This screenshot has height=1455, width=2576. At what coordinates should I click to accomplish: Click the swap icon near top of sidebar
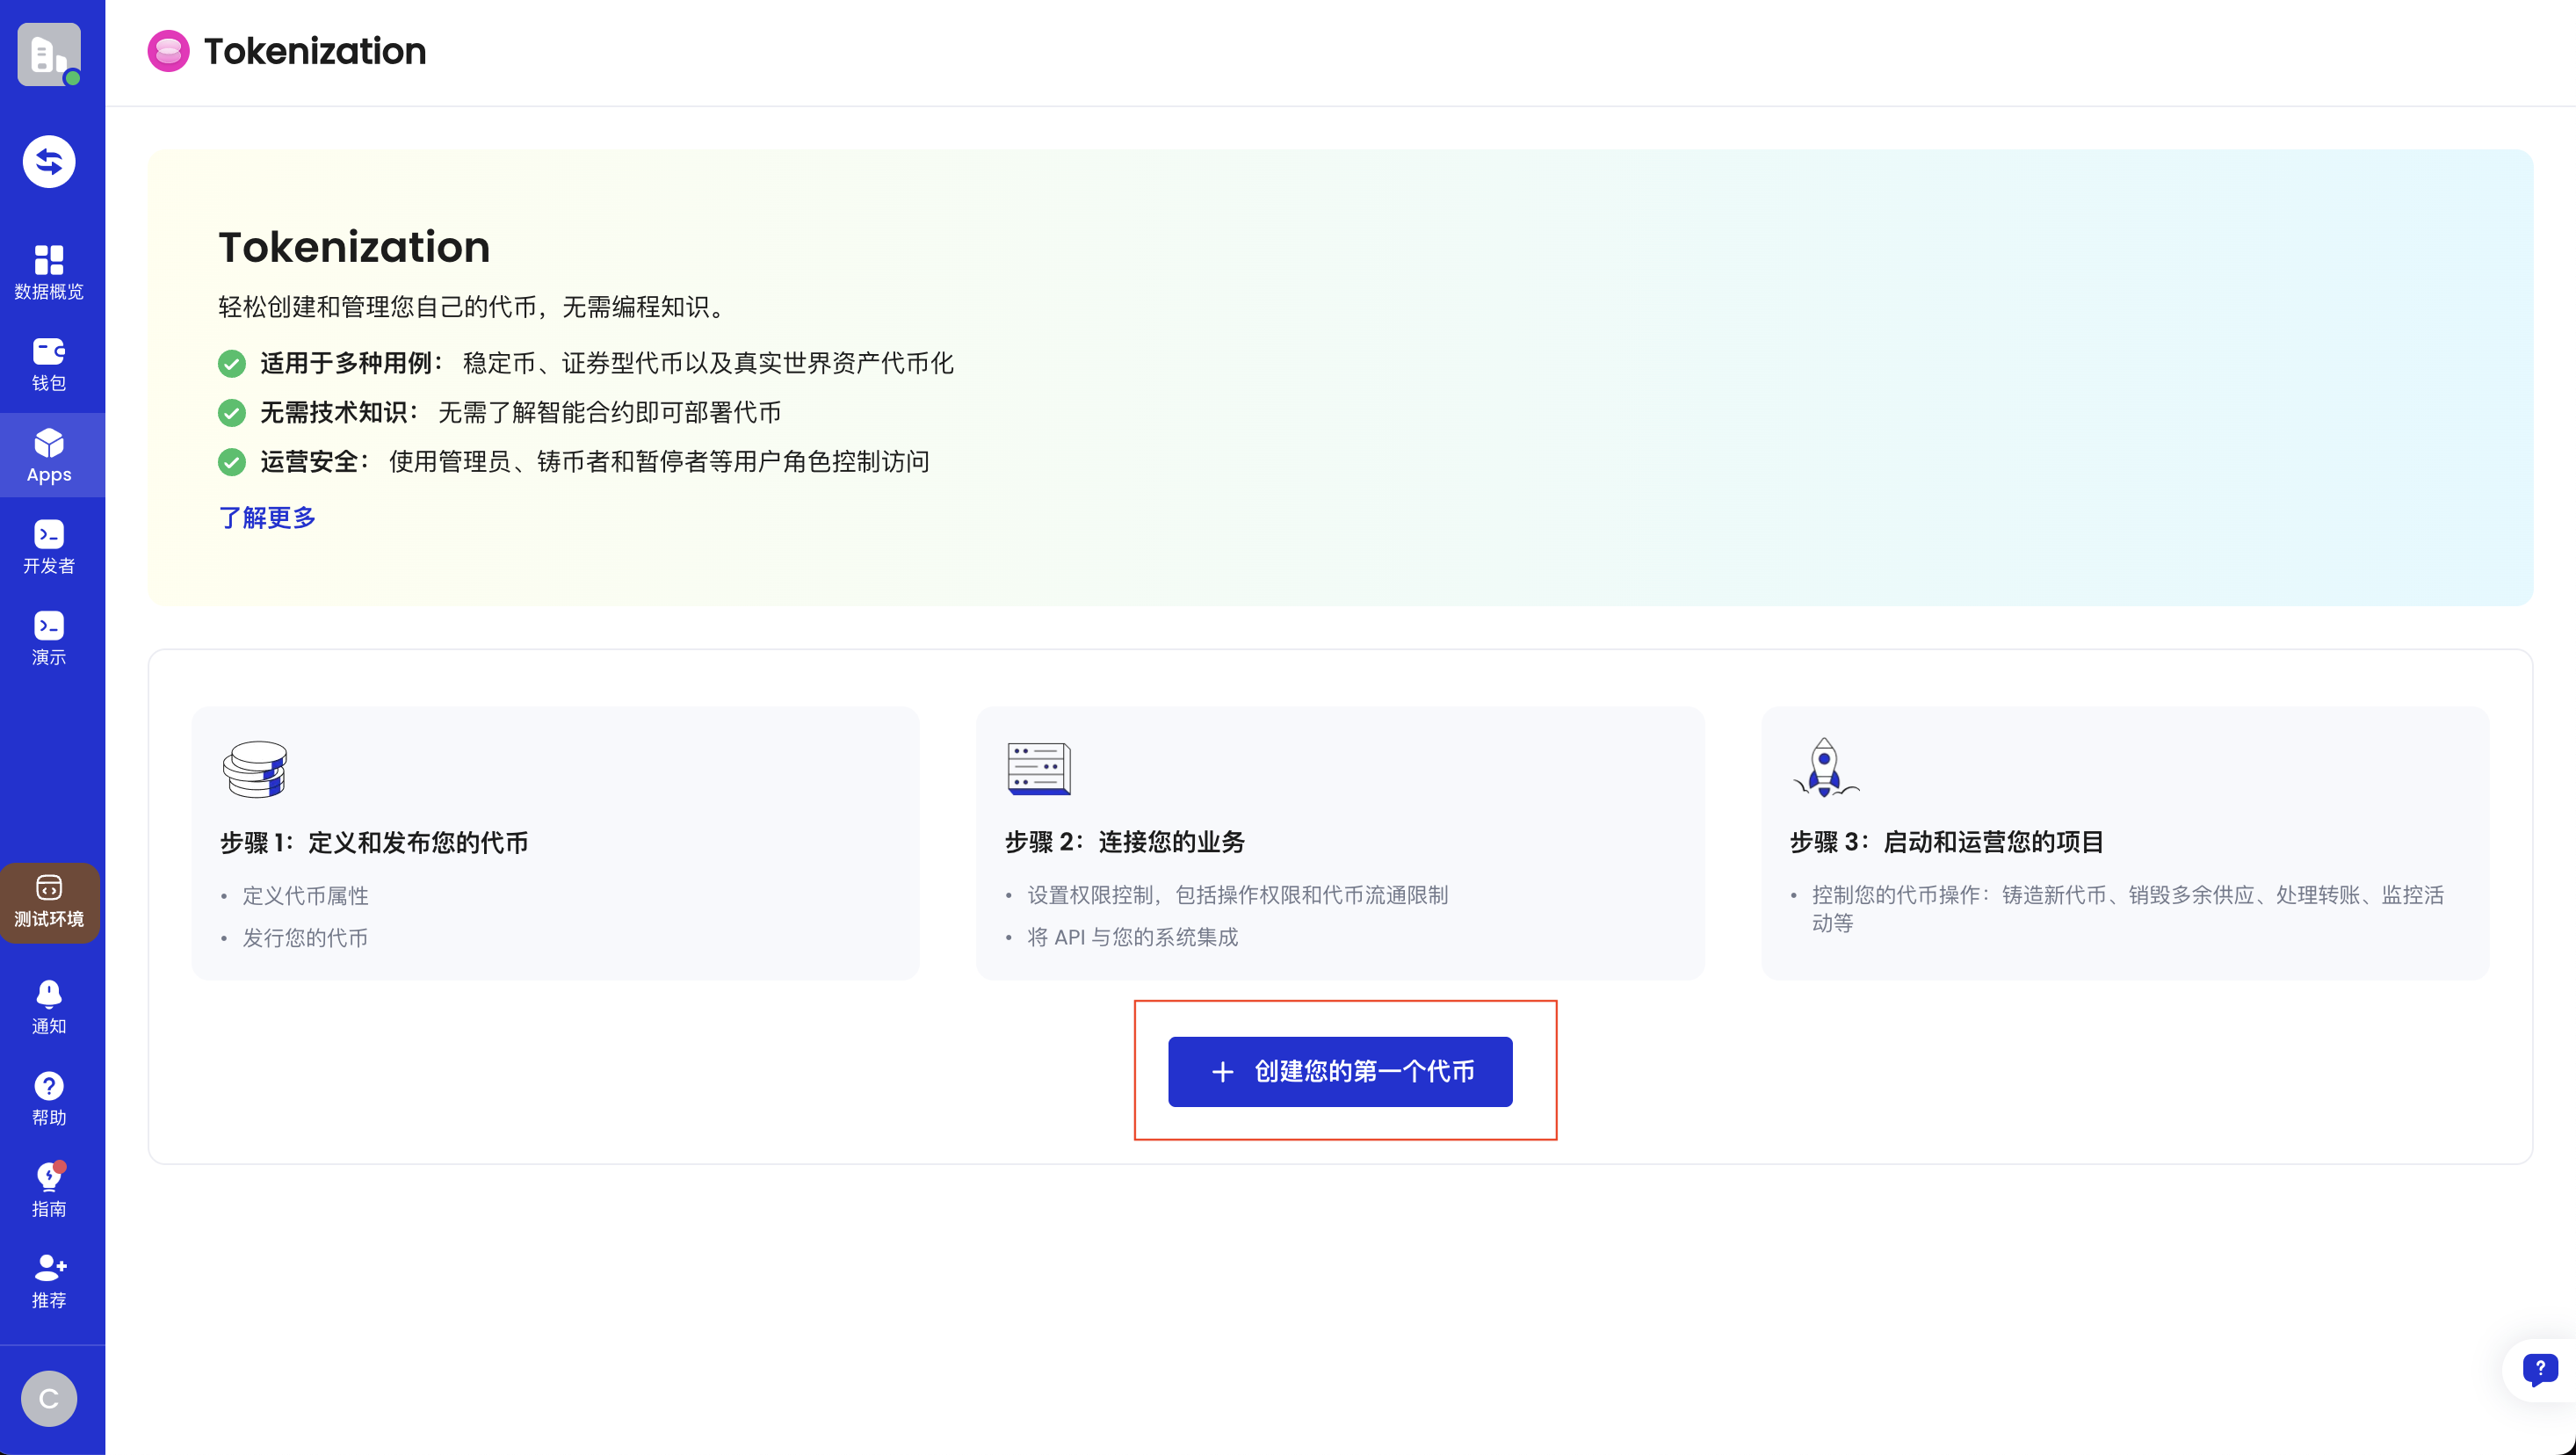tap(49, 161)
